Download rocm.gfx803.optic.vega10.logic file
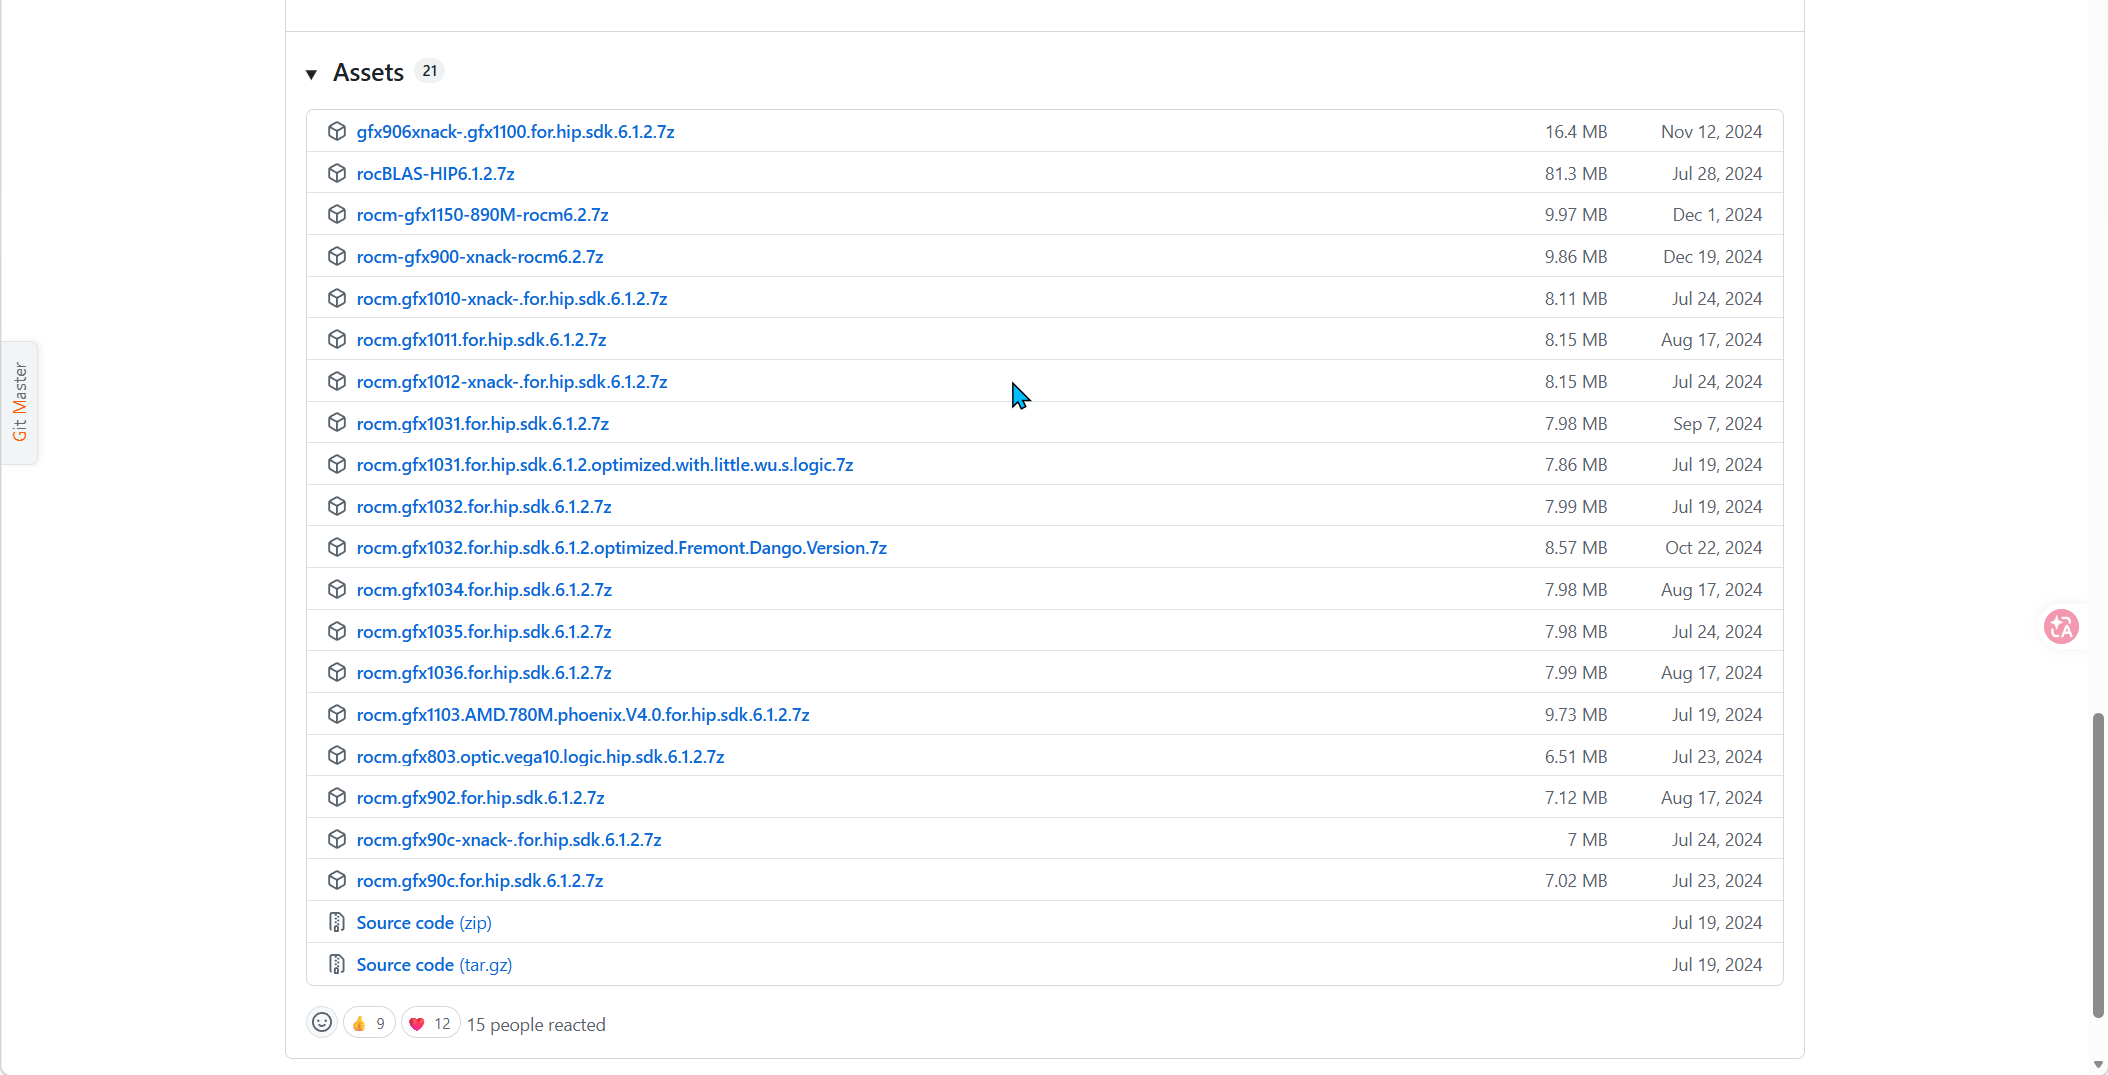This screenshot has height=1075, width=2108. click(x=540, y=756)
